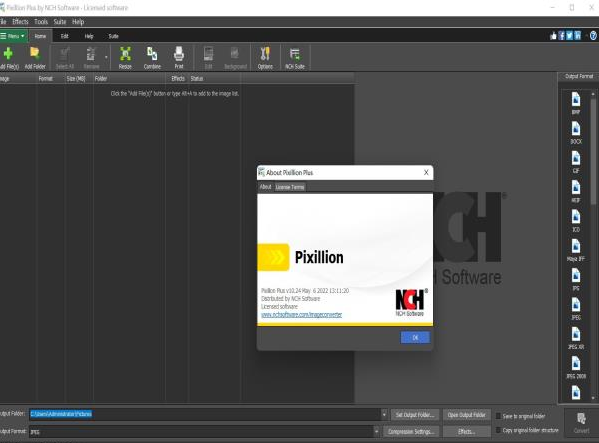Expand the Output Folder path dropdown
This screenshot has height=443, width=599.
(x=384, y=414)
